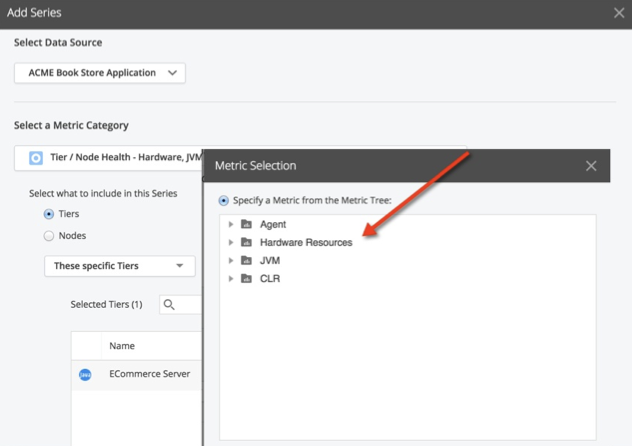Close the Add Series dialog
This screenshot has height=446, width=632.
point(619,13)
